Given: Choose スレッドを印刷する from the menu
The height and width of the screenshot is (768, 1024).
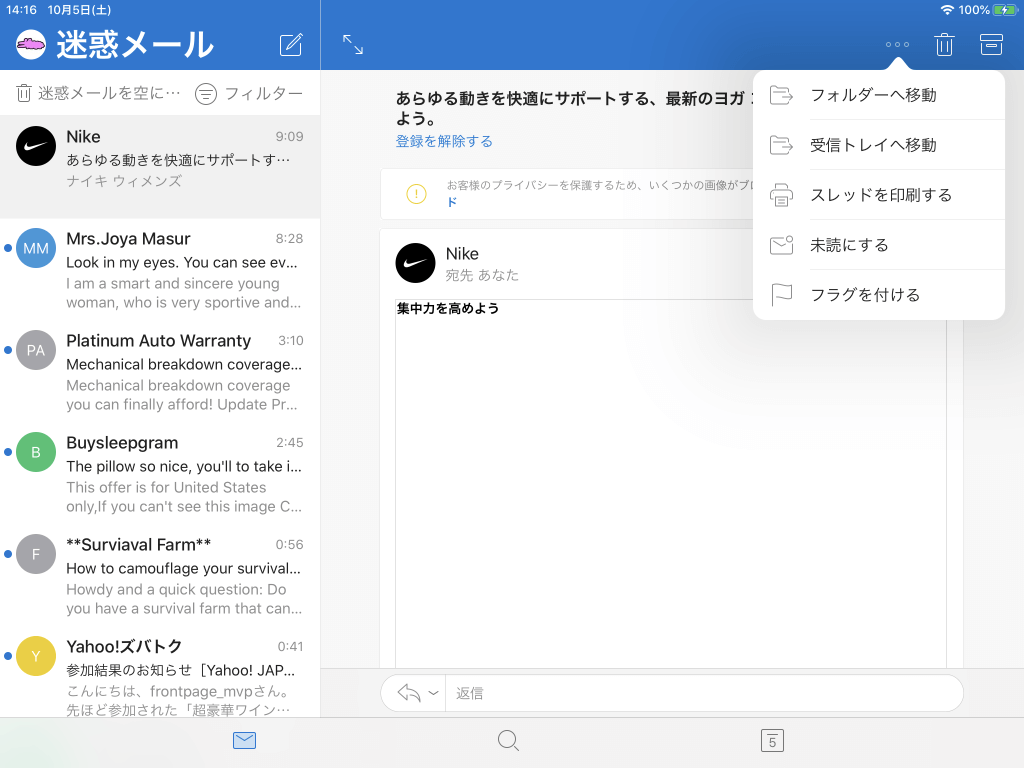Looking at the screenshot, I should [x=878, y=195].
